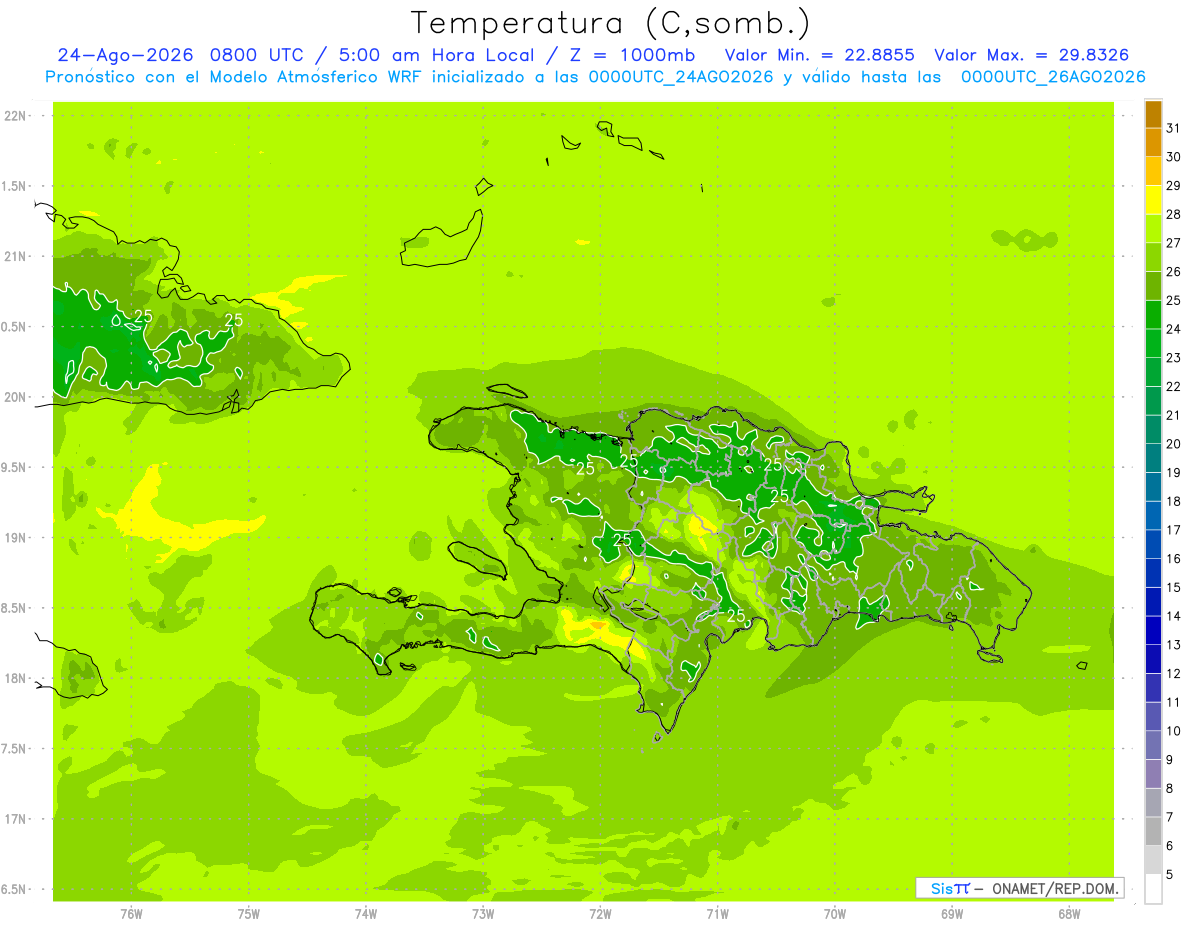Pick the color swatch between 26 and 27
The height and width of the screenshot is (927, 1200).
(1153, 257)
